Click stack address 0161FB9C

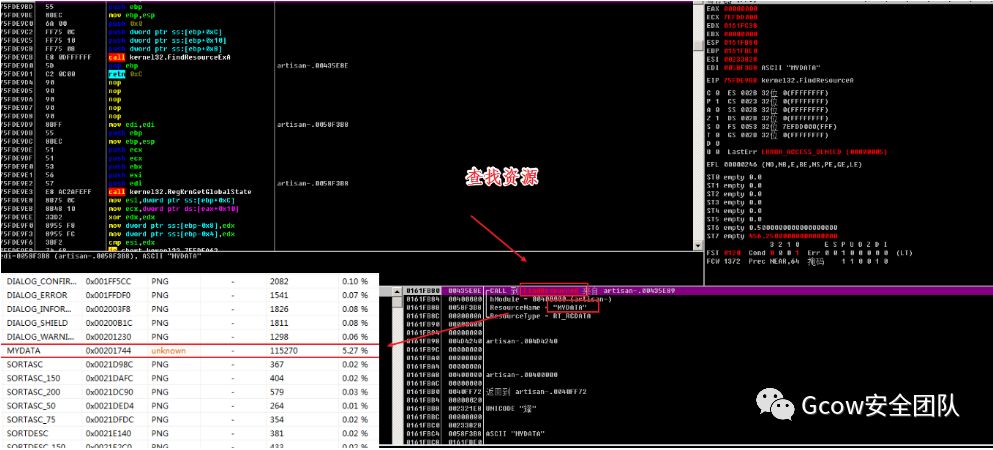(424, 349)
